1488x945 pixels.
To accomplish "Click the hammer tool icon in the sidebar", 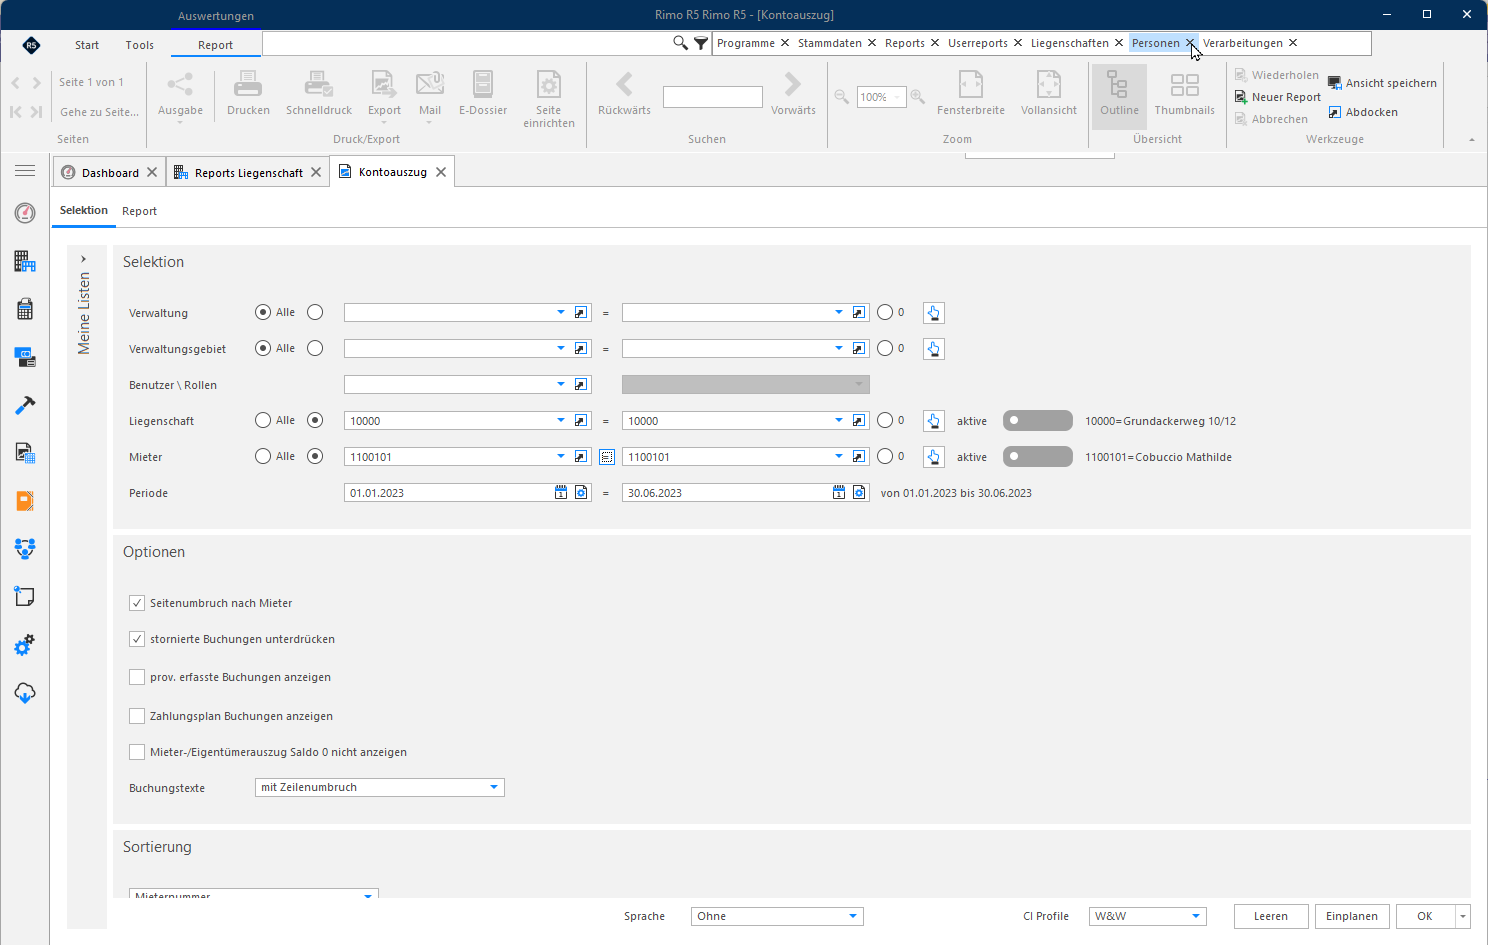I will 25,405.
